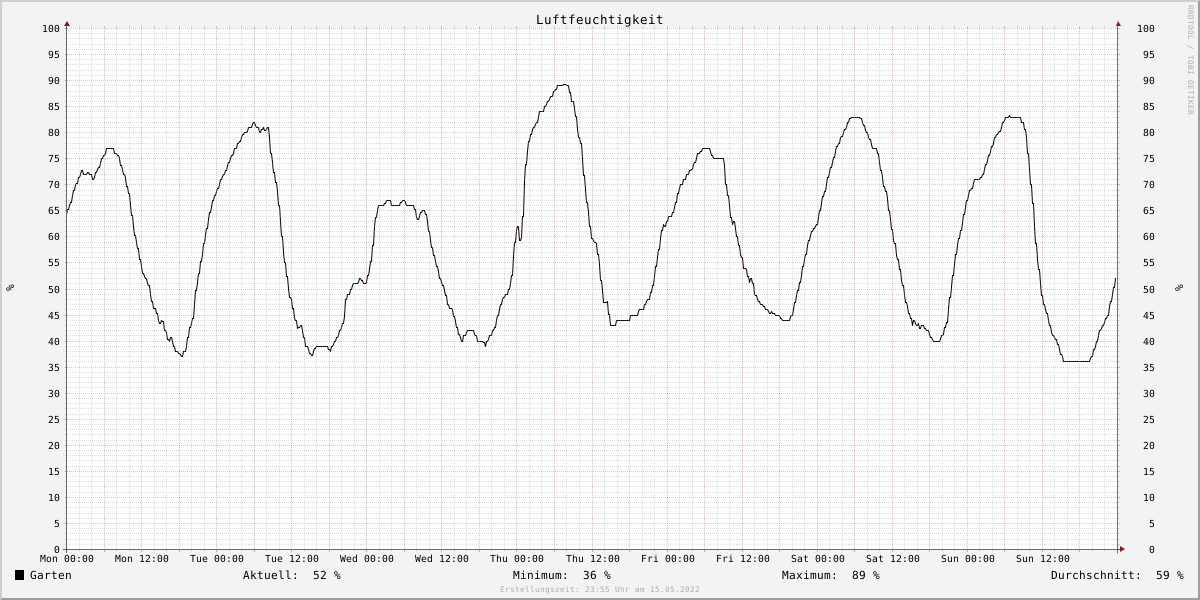Click the "0" label on the left axis
1200x600 pixels.
(57, 550)
